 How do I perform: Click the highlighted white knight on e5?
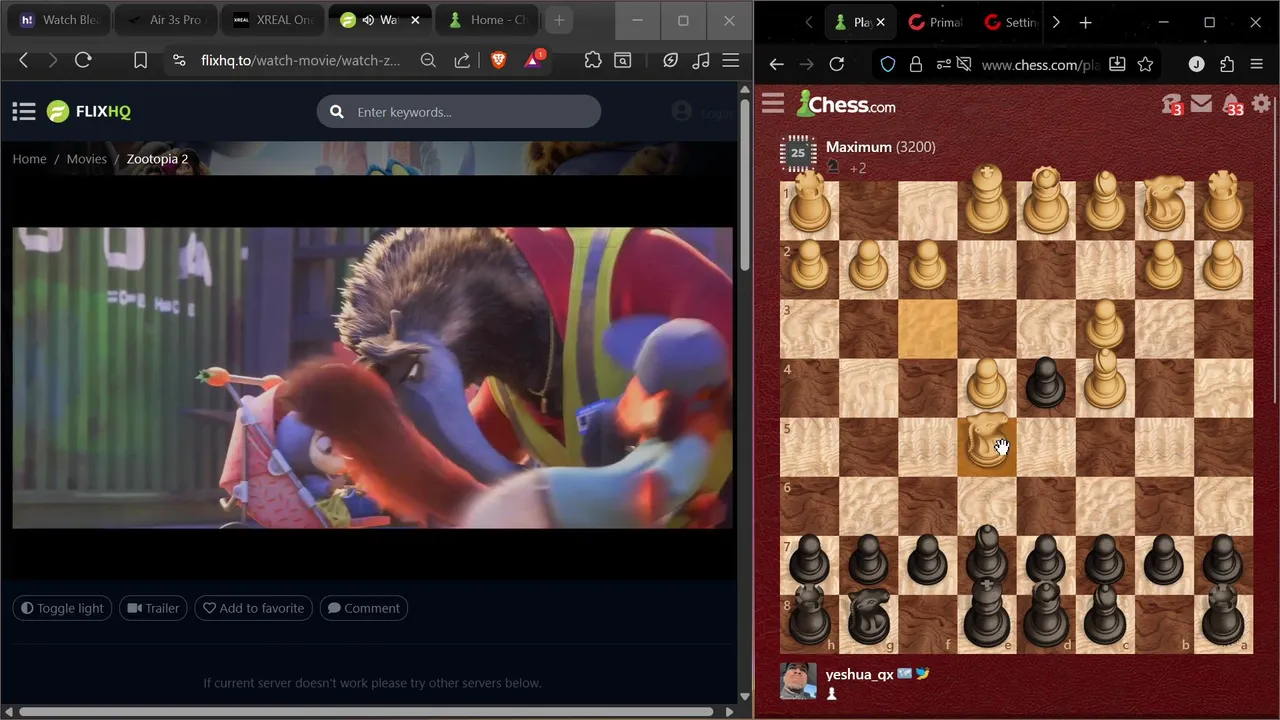click(x=987, y=447)
